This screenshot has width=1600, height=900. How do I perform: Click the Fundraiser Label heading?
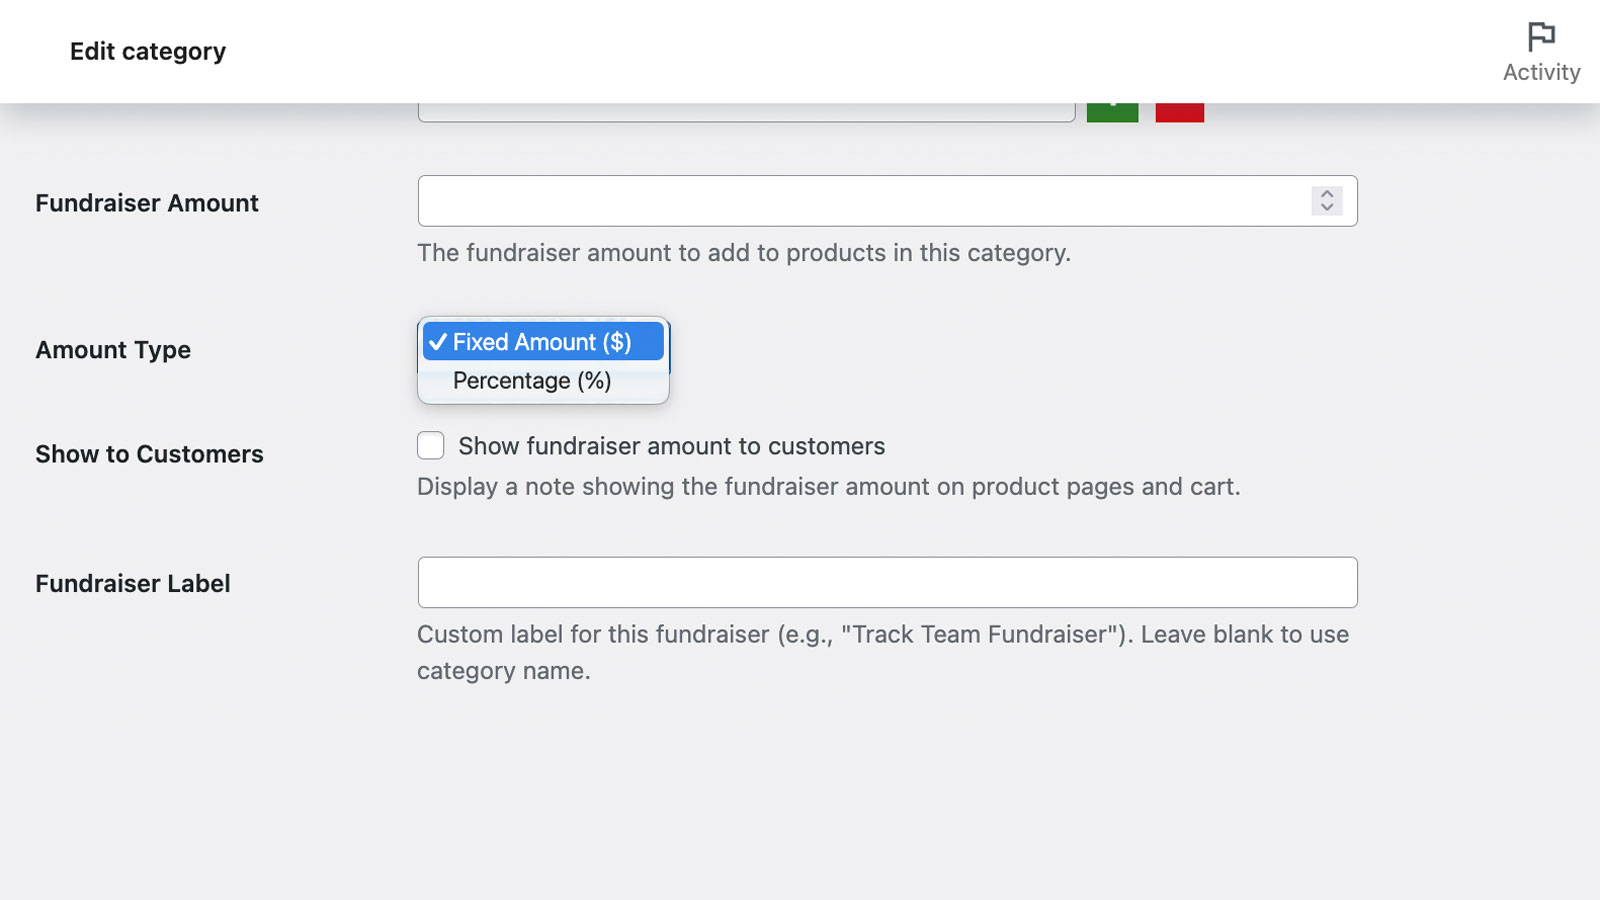click(x=132, y=583)
